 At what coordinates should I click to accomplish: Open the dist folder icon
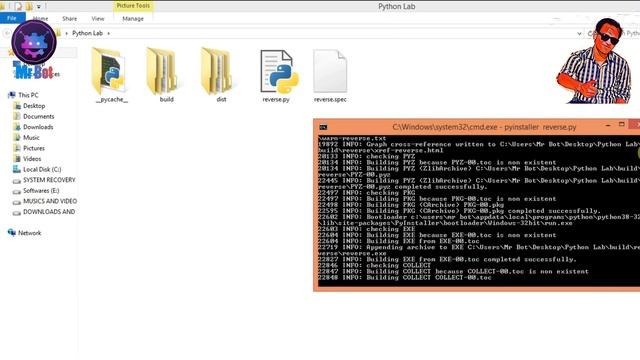pyautogui.click(x=218, y=71)
